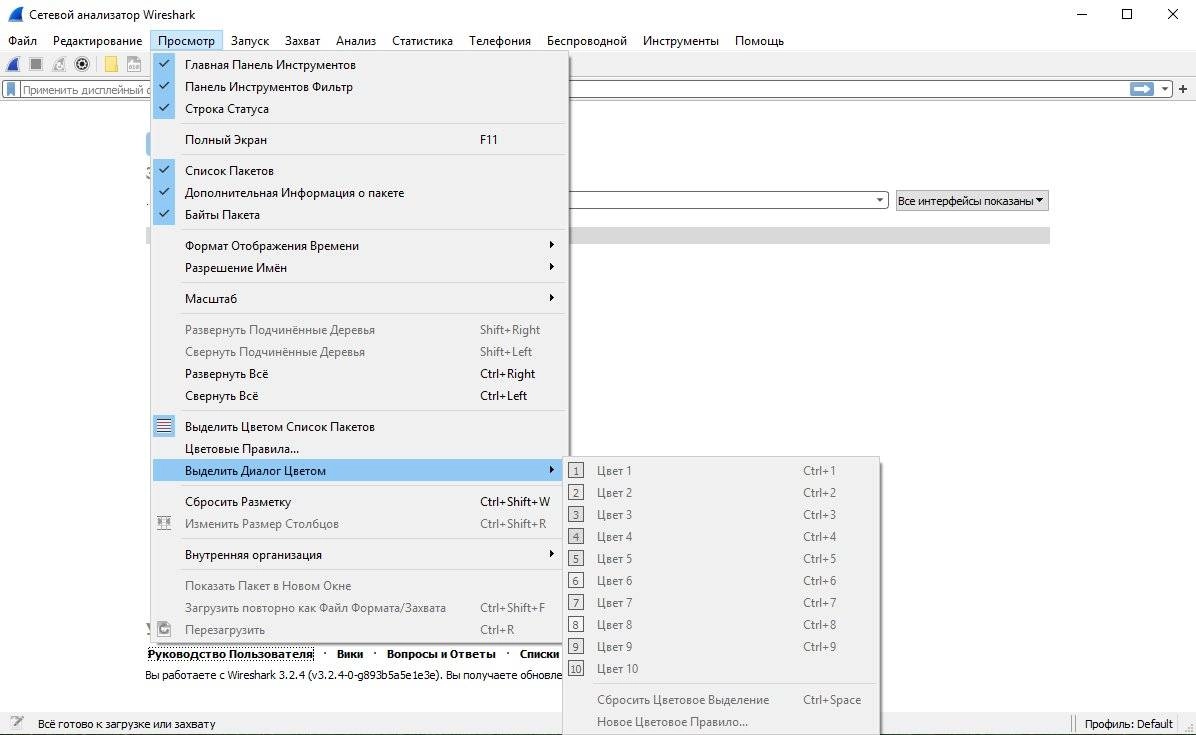1196x735 pixels.
Task: Expand Разрешение Имён submenu
Action: click(x=359, y=268)
